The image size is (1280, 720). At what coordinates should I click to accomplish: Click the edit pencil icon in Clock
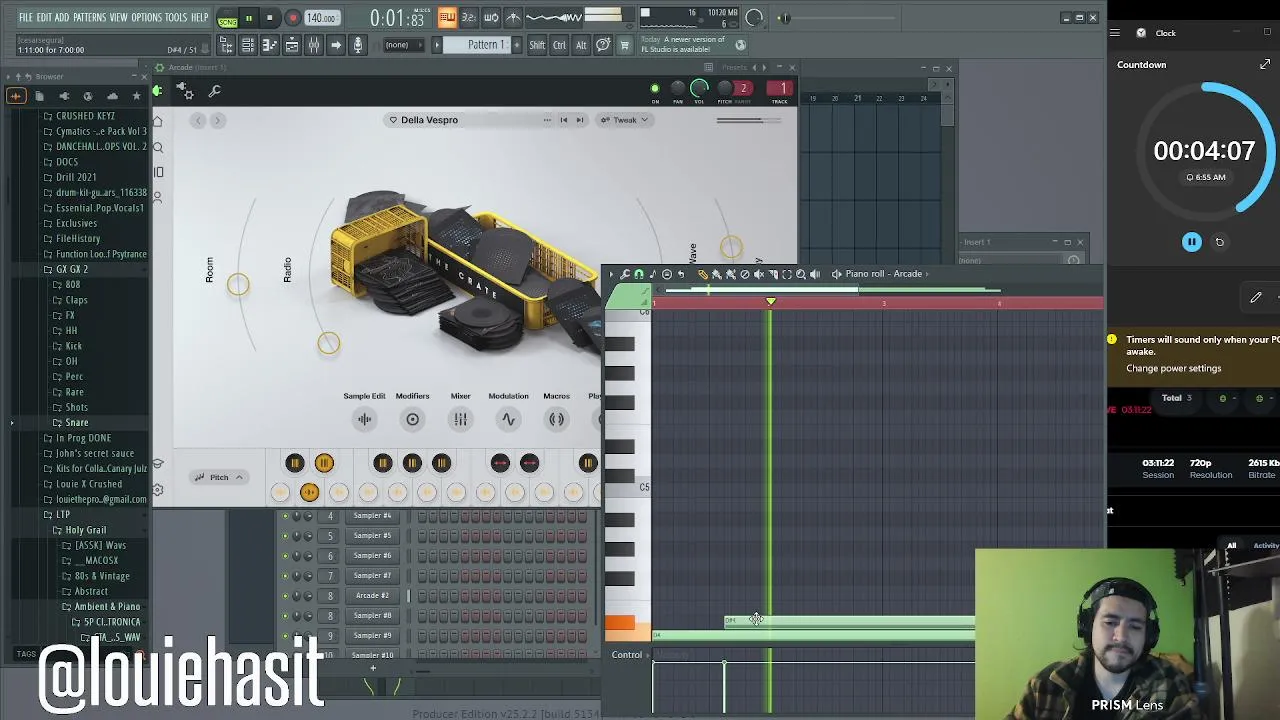1256,297
